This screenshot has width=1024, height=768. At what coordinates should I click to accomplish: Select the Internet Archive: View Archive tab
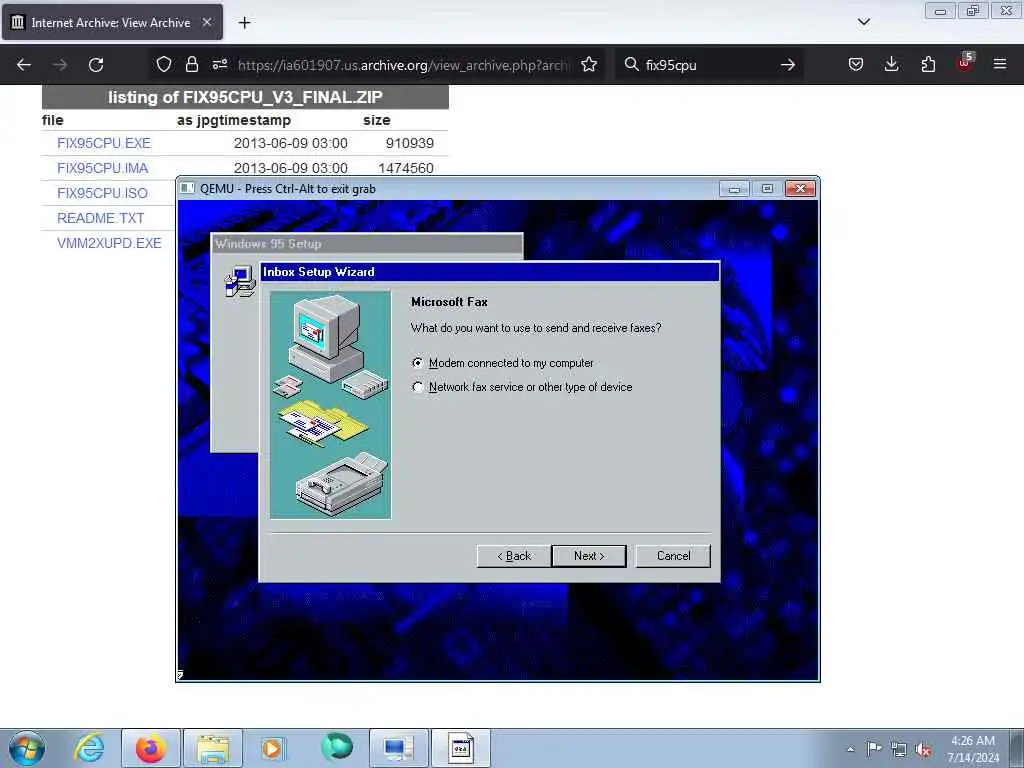tap(112, 22)
